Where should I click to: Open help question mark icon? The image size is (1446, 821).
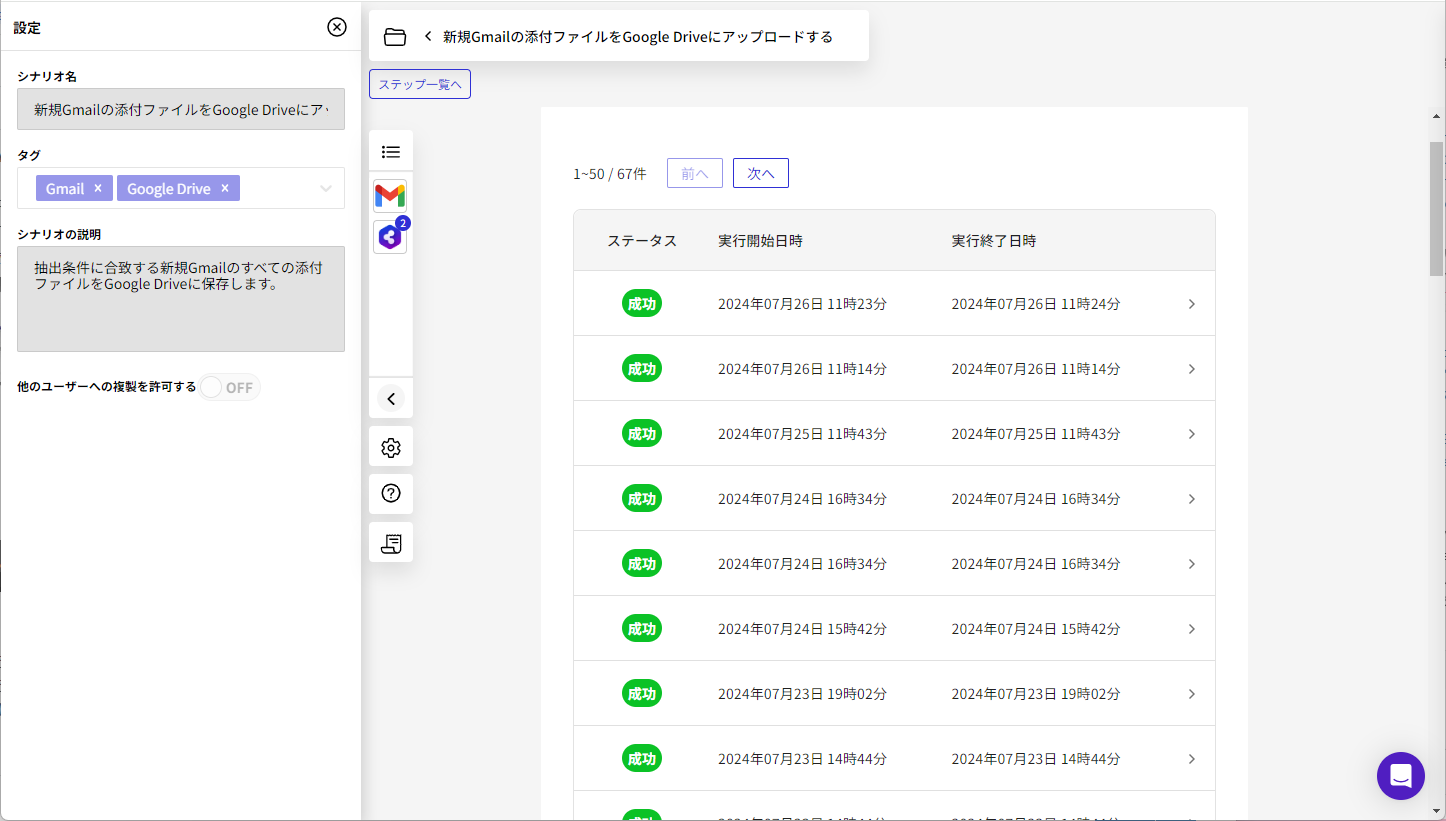(391, 493)
